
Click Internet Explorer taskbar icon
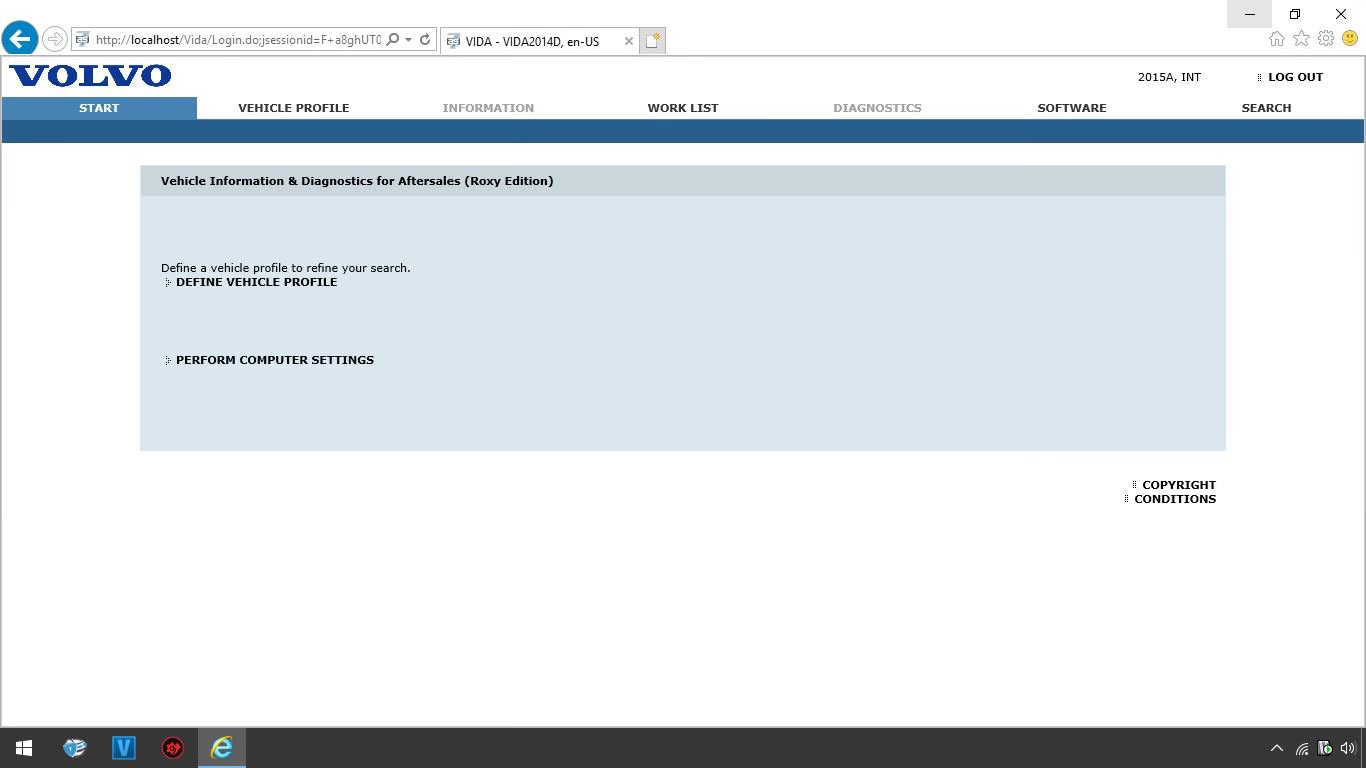[222, 748]
